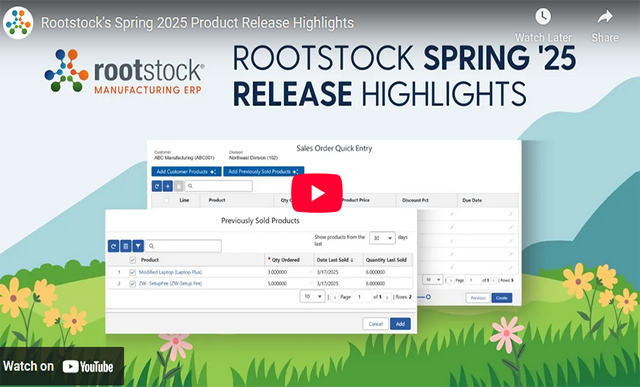Click next page arrow in Sales Order window
640x387 pixels.
[x=494, y=280]
